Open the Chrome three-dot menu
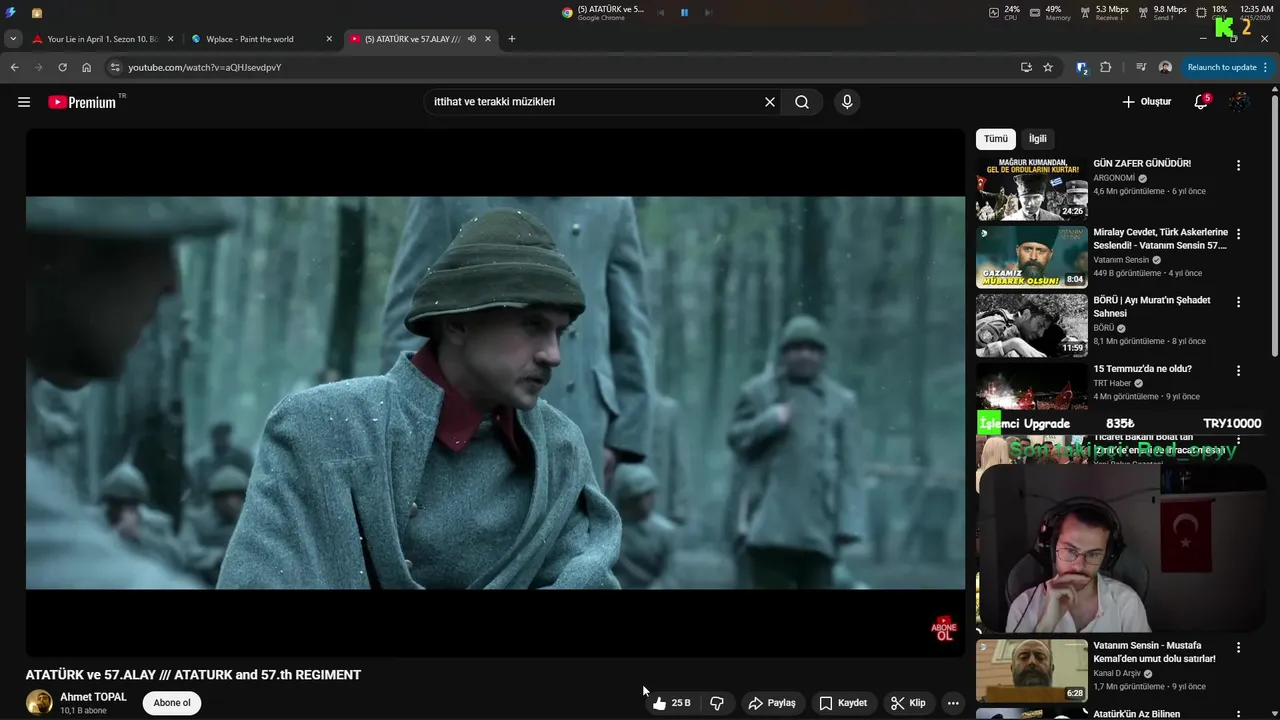 tap(1266, 67)
